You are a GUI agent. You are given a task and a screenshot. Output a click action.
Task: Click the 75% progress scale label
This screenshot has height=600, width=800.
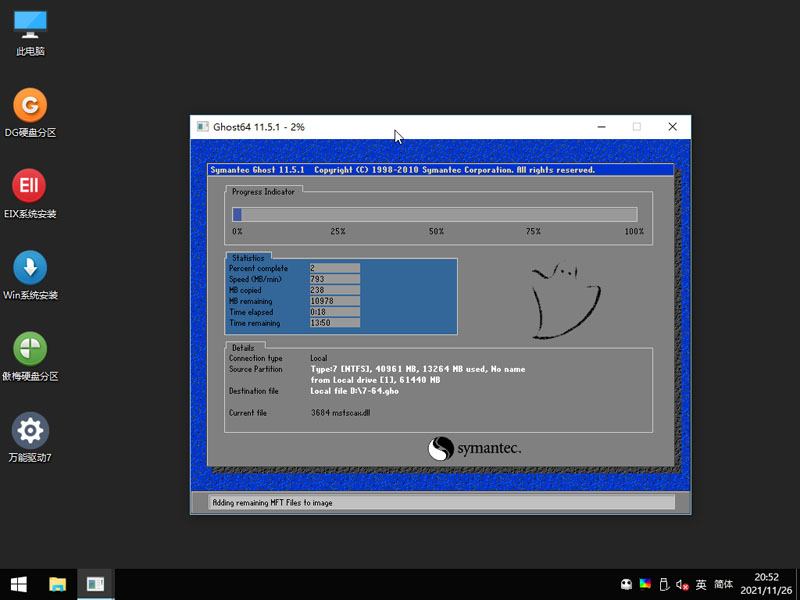(533, 232)
